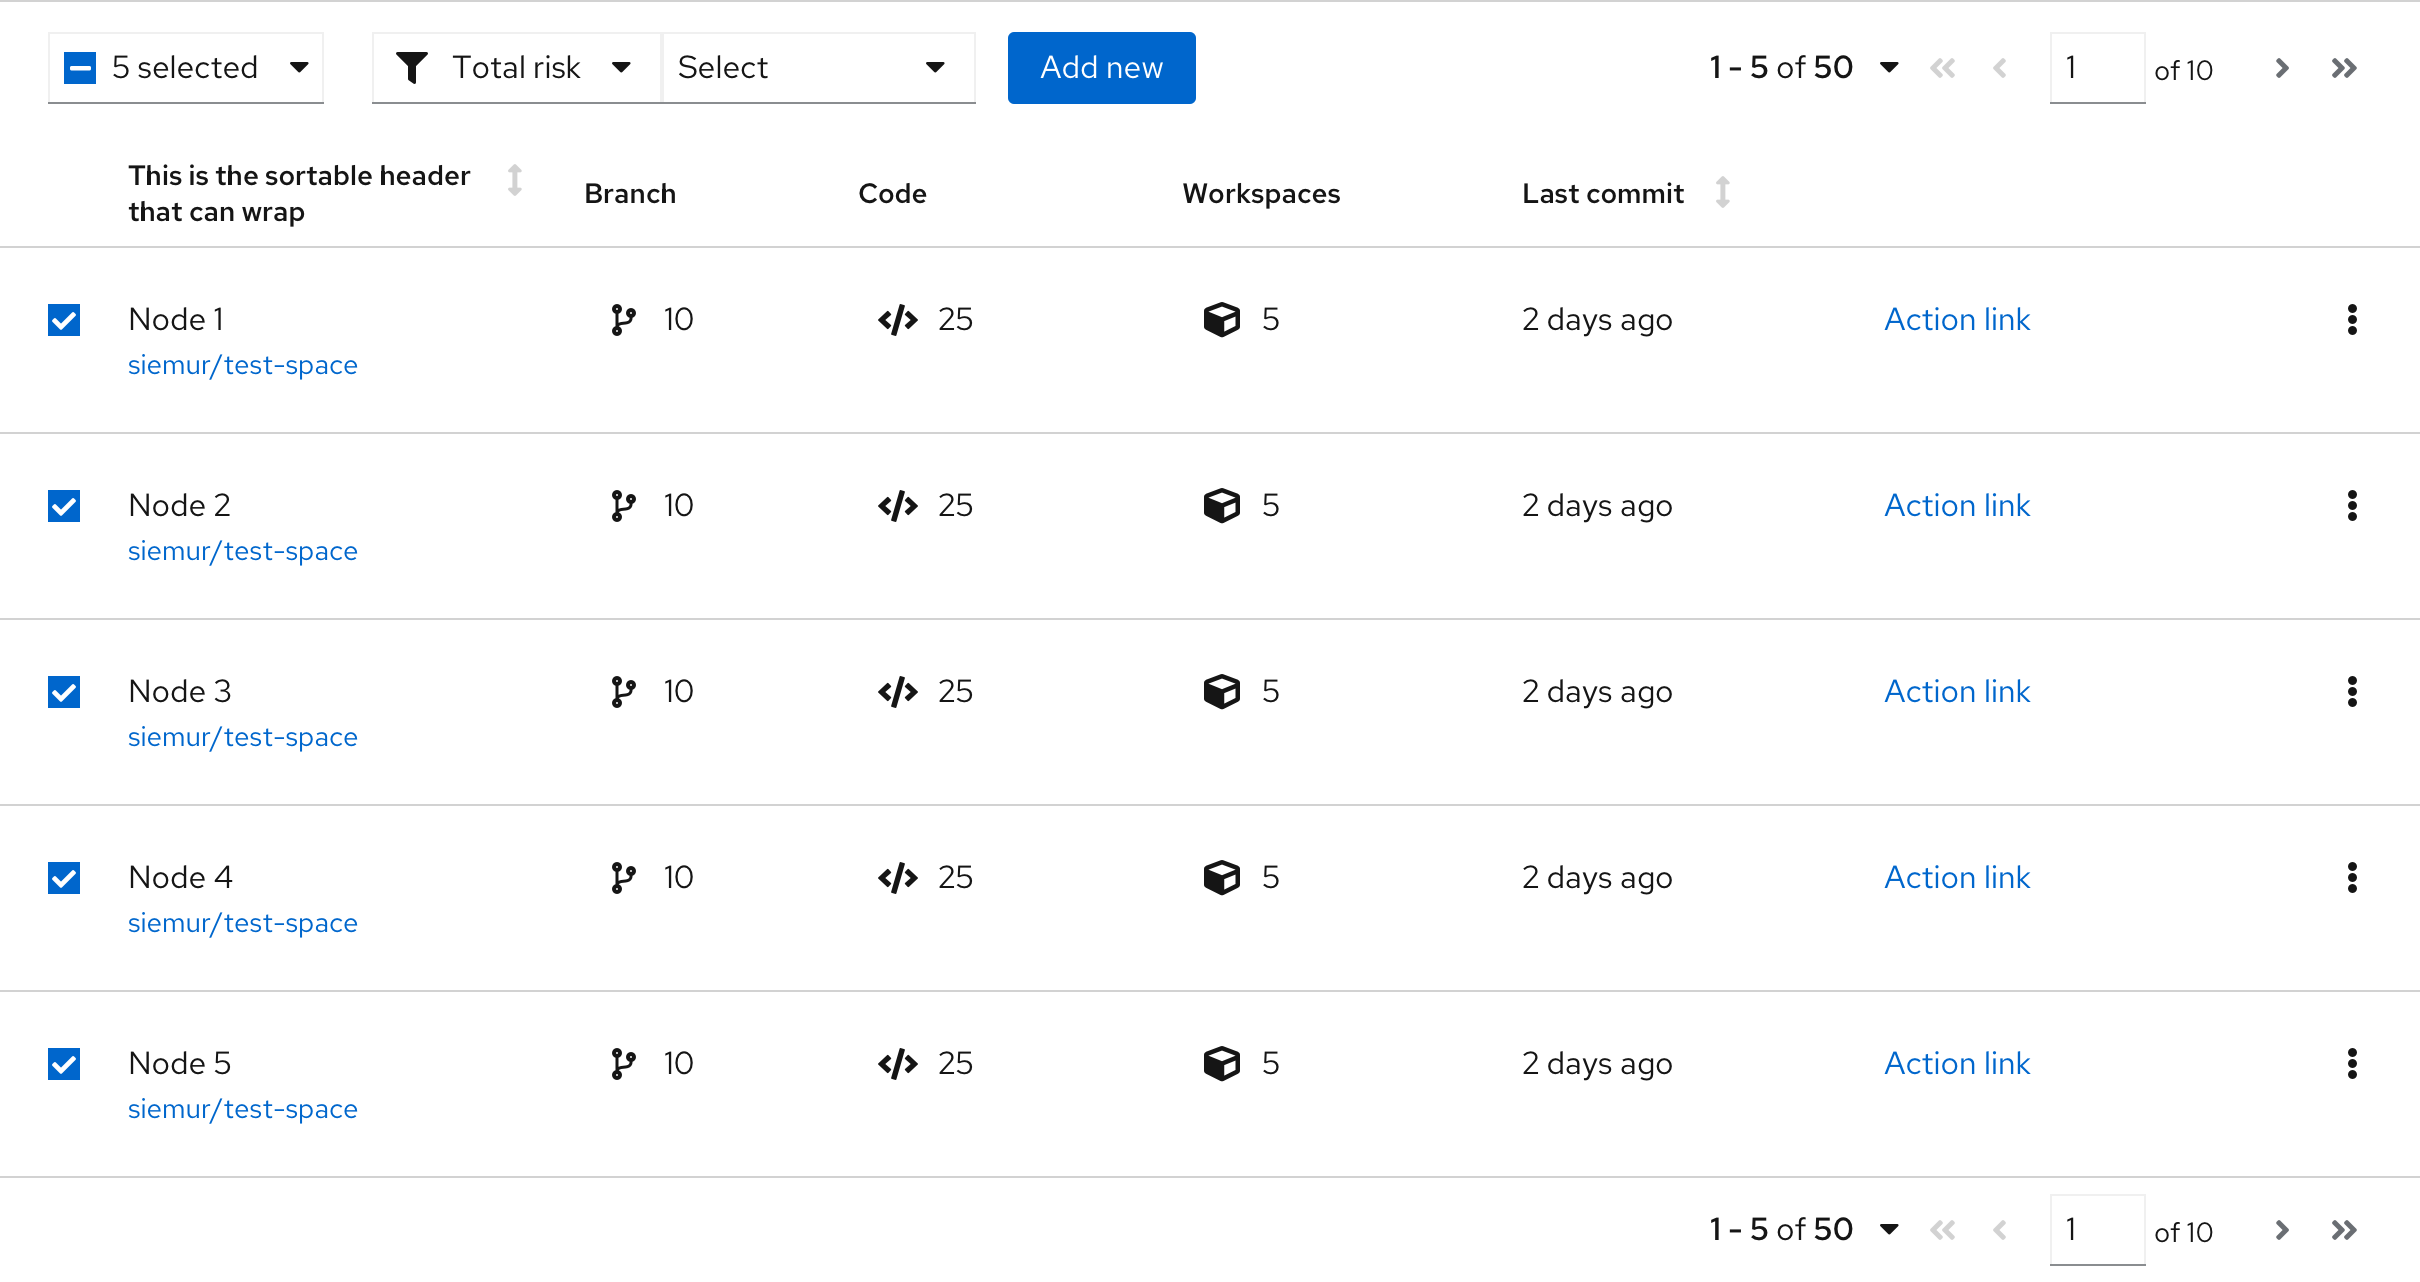Screen dimensions: 2420x1282
Task: Toggle the checkbox for Node 4
Action: (x=64, y=875)
